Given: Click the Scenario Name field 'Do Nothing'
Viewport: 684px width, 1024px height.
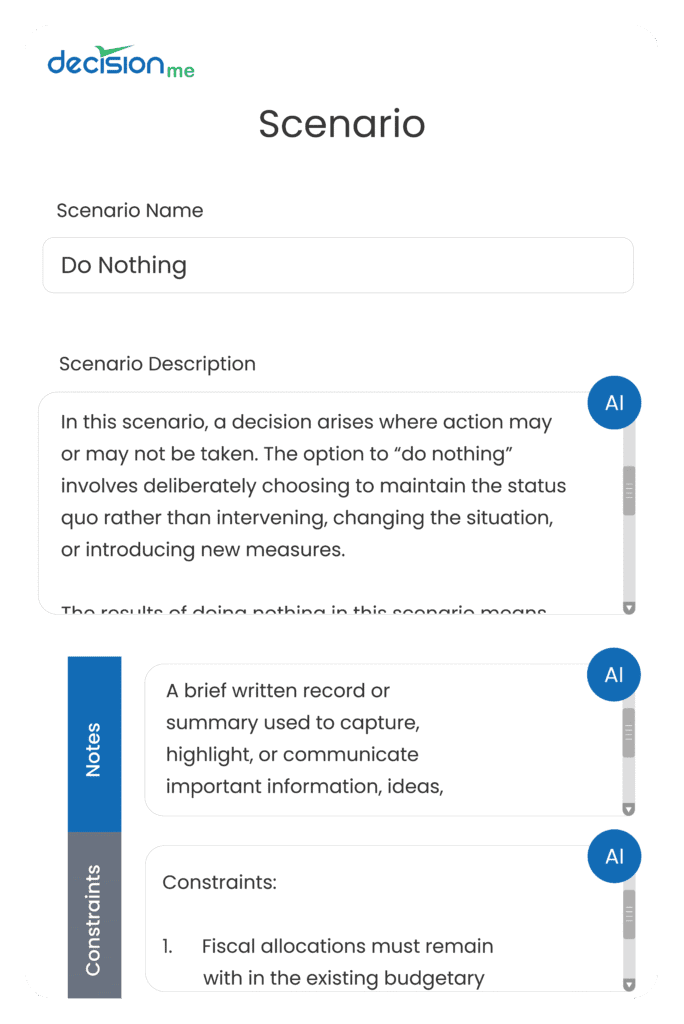Looking at the screenshot, I should pyautogui.click(x=337, y=265).
